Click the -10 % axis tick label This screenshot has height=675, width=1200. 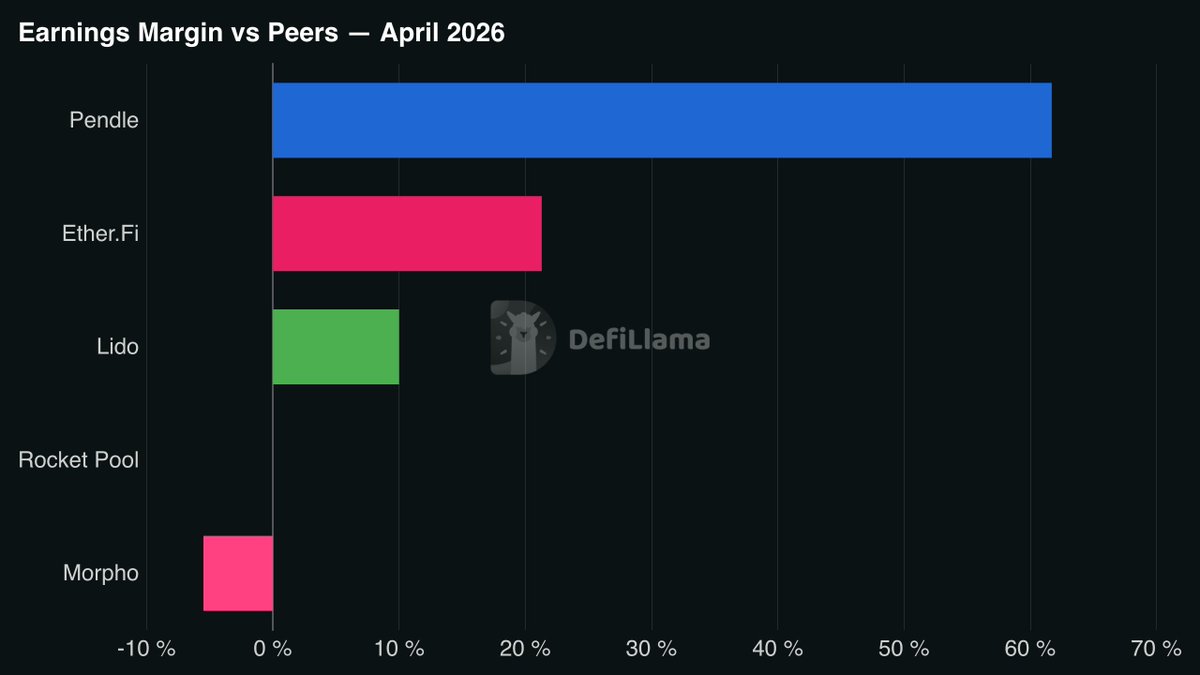click(146, 649)
